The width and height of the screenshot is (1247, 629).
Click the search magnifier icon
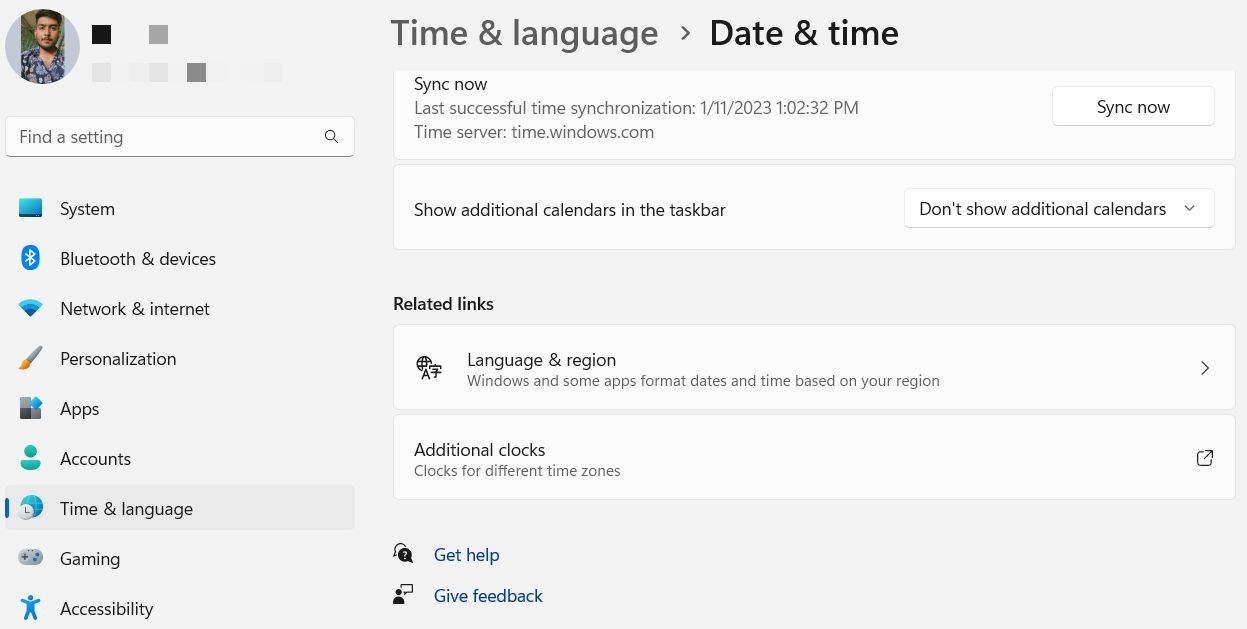pos(331,137)
